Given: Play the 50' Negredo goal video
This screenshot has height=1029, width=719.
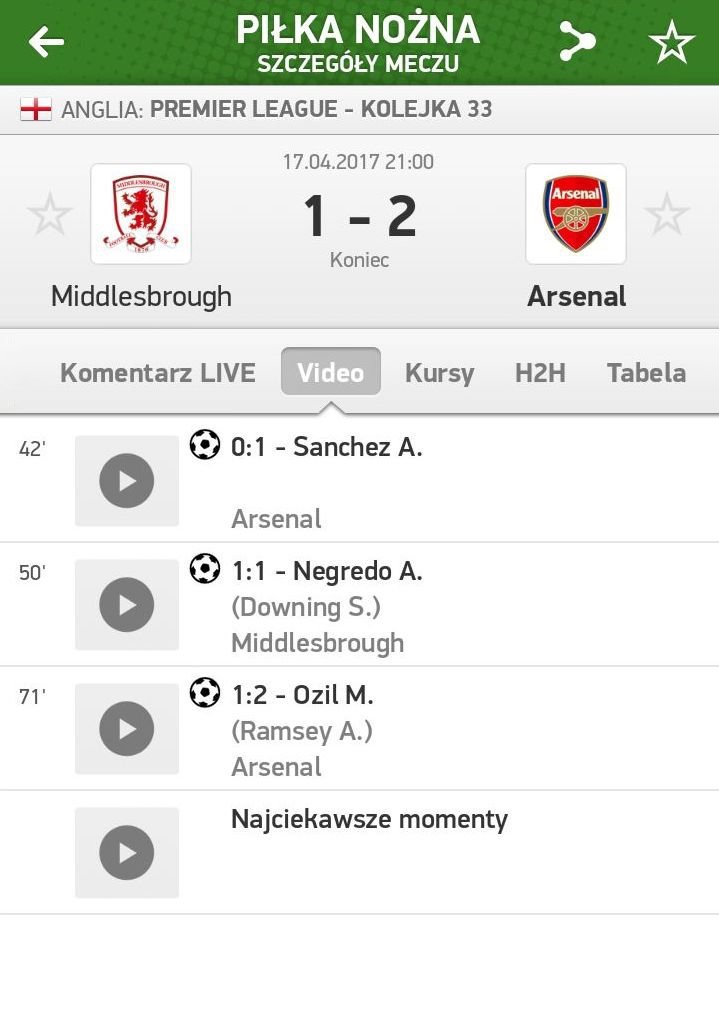Looking at the screenshot, I should 127,605.
